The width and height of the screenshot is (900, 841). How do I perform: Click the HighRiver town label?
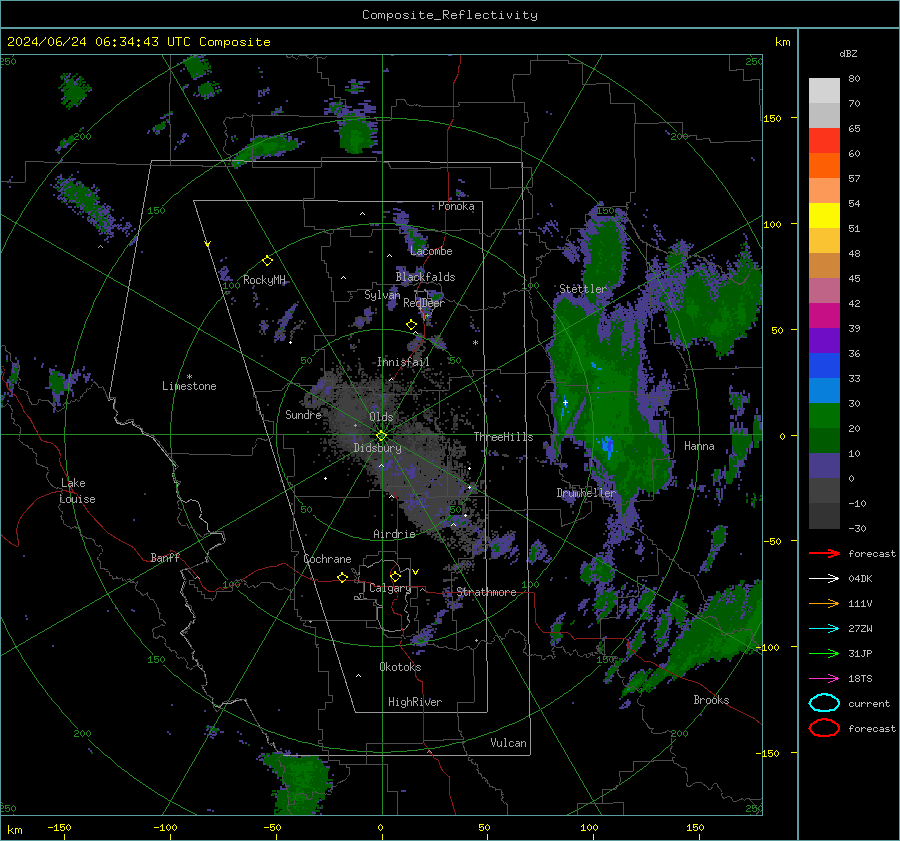pyautogui.click(x=415, y=702)
